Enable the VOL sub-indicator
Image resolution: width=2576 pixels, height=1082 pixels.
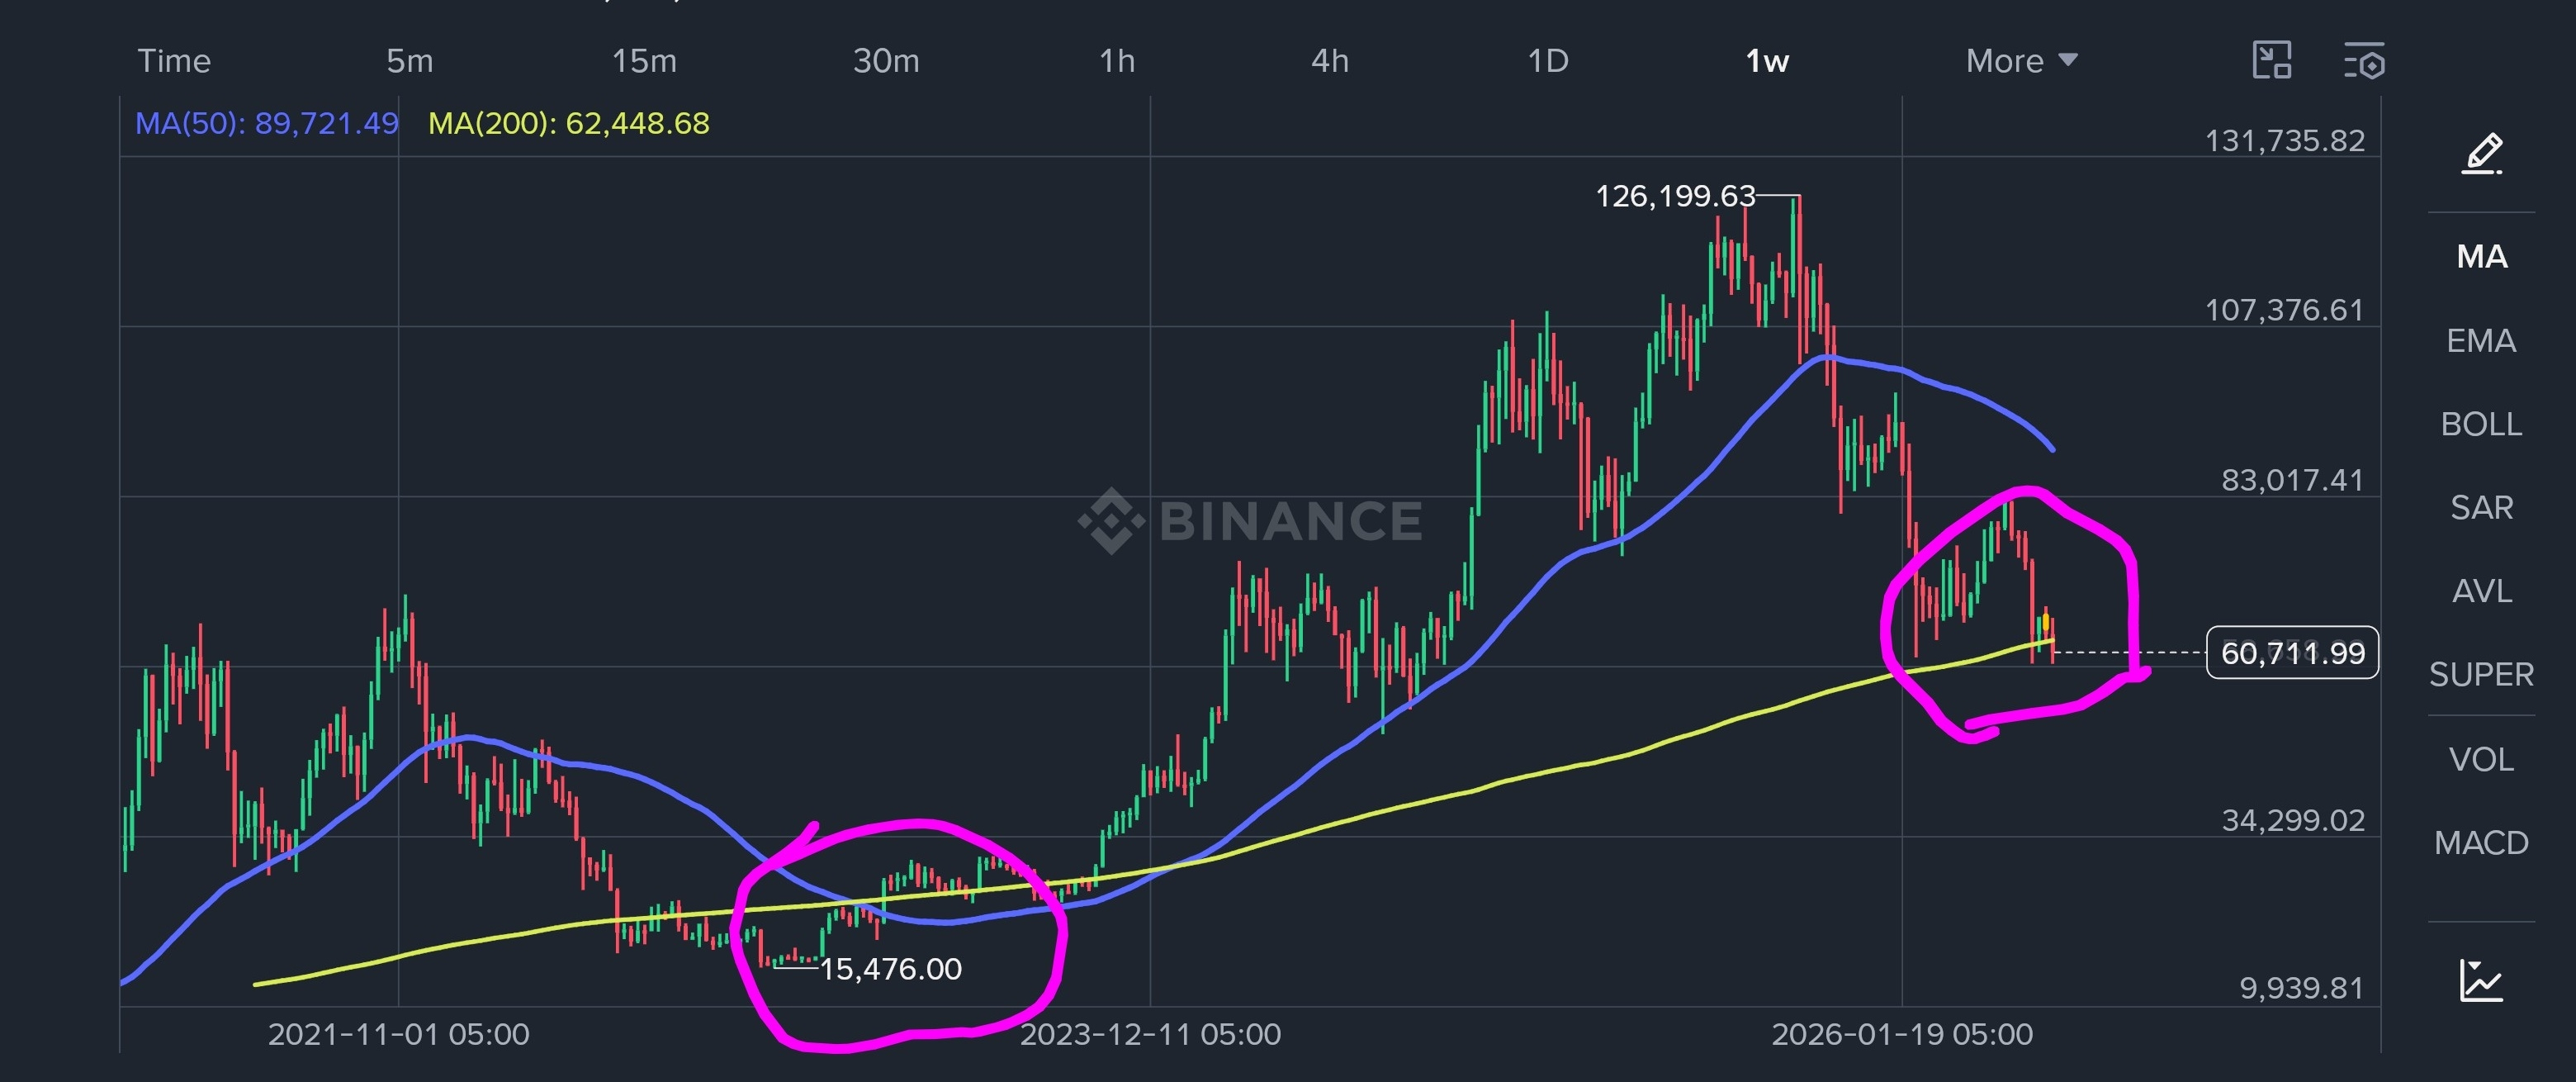pyautogui.click(x=2481, y=760)
